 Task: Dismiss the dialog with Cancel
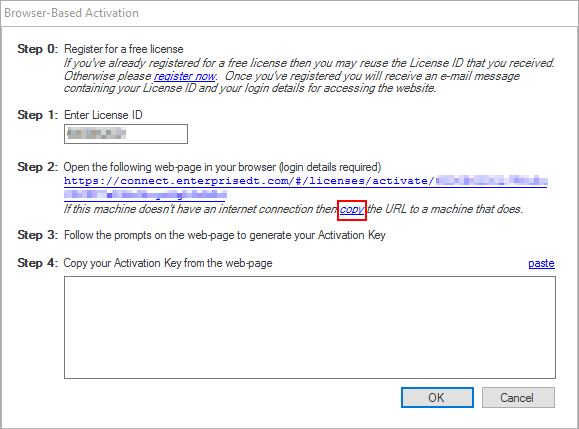point(518,398)
